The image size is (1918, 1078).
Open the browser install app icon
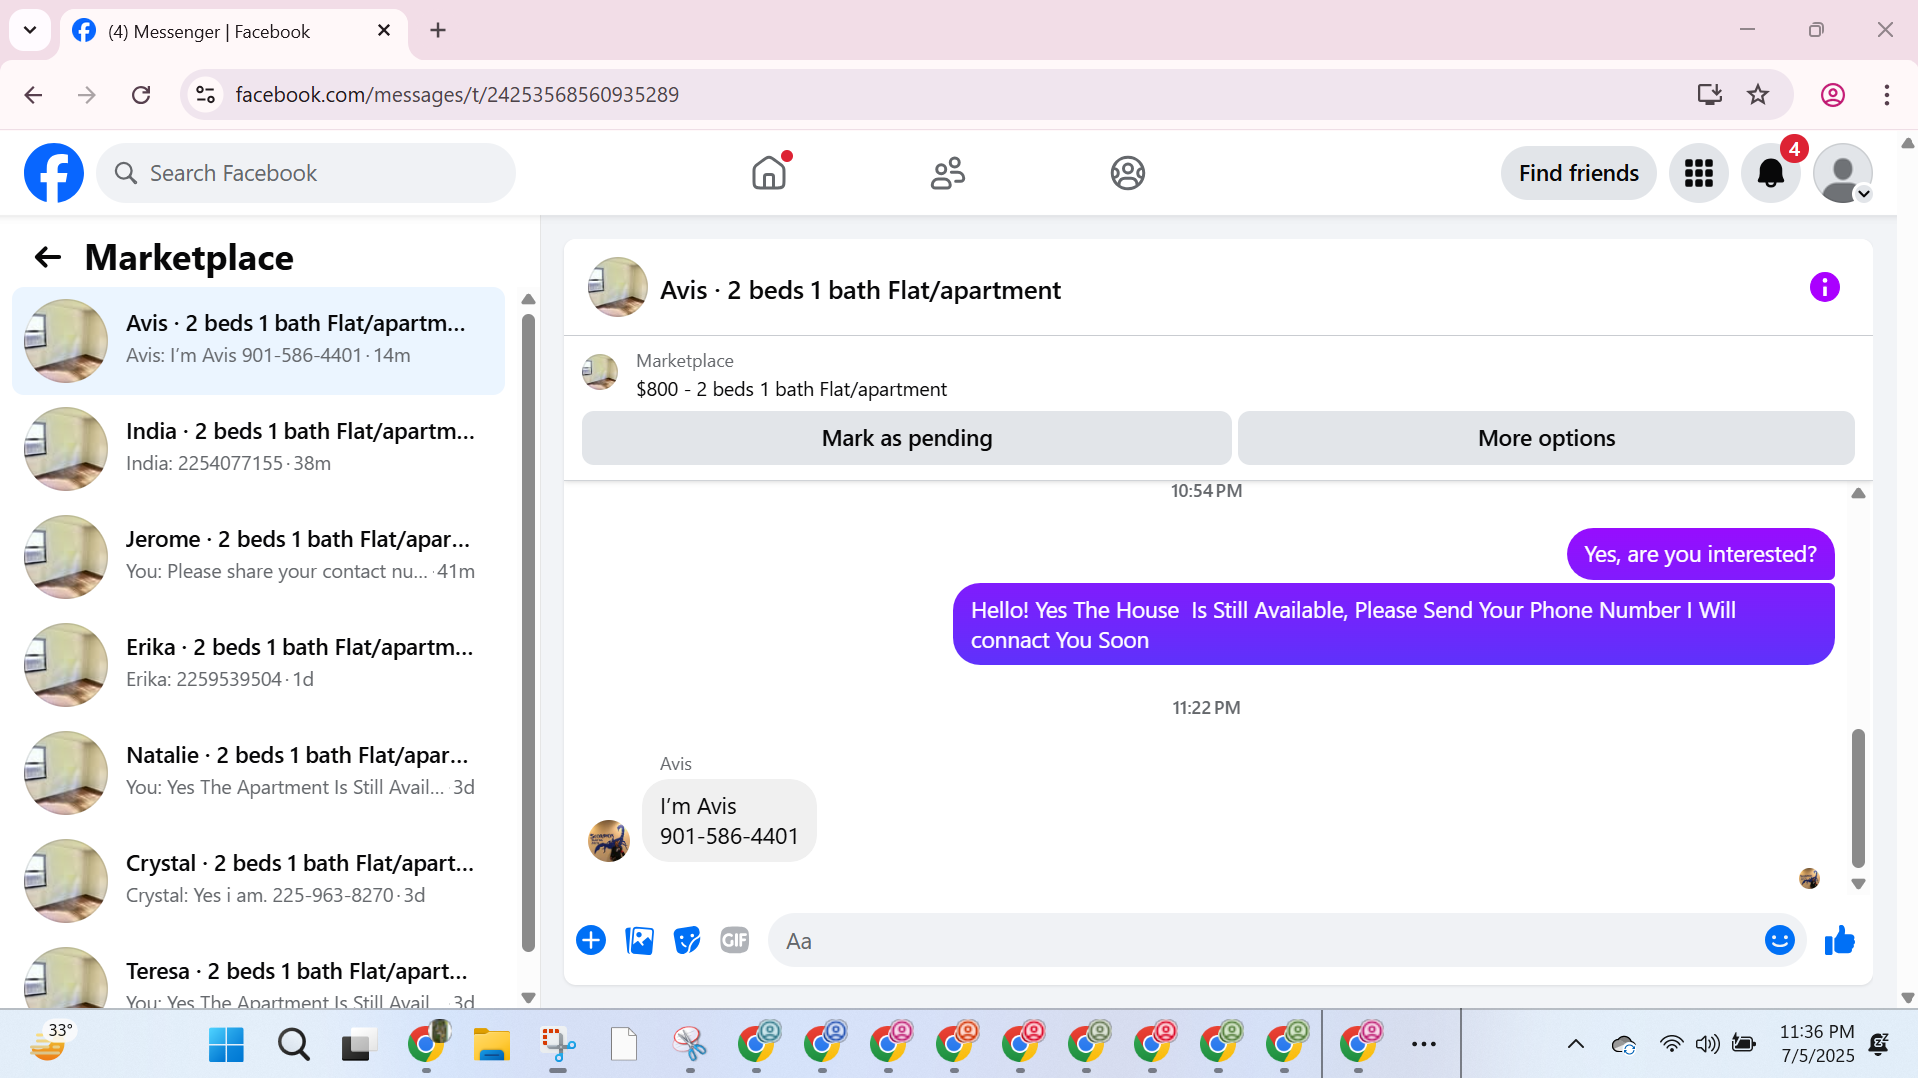1710,94
